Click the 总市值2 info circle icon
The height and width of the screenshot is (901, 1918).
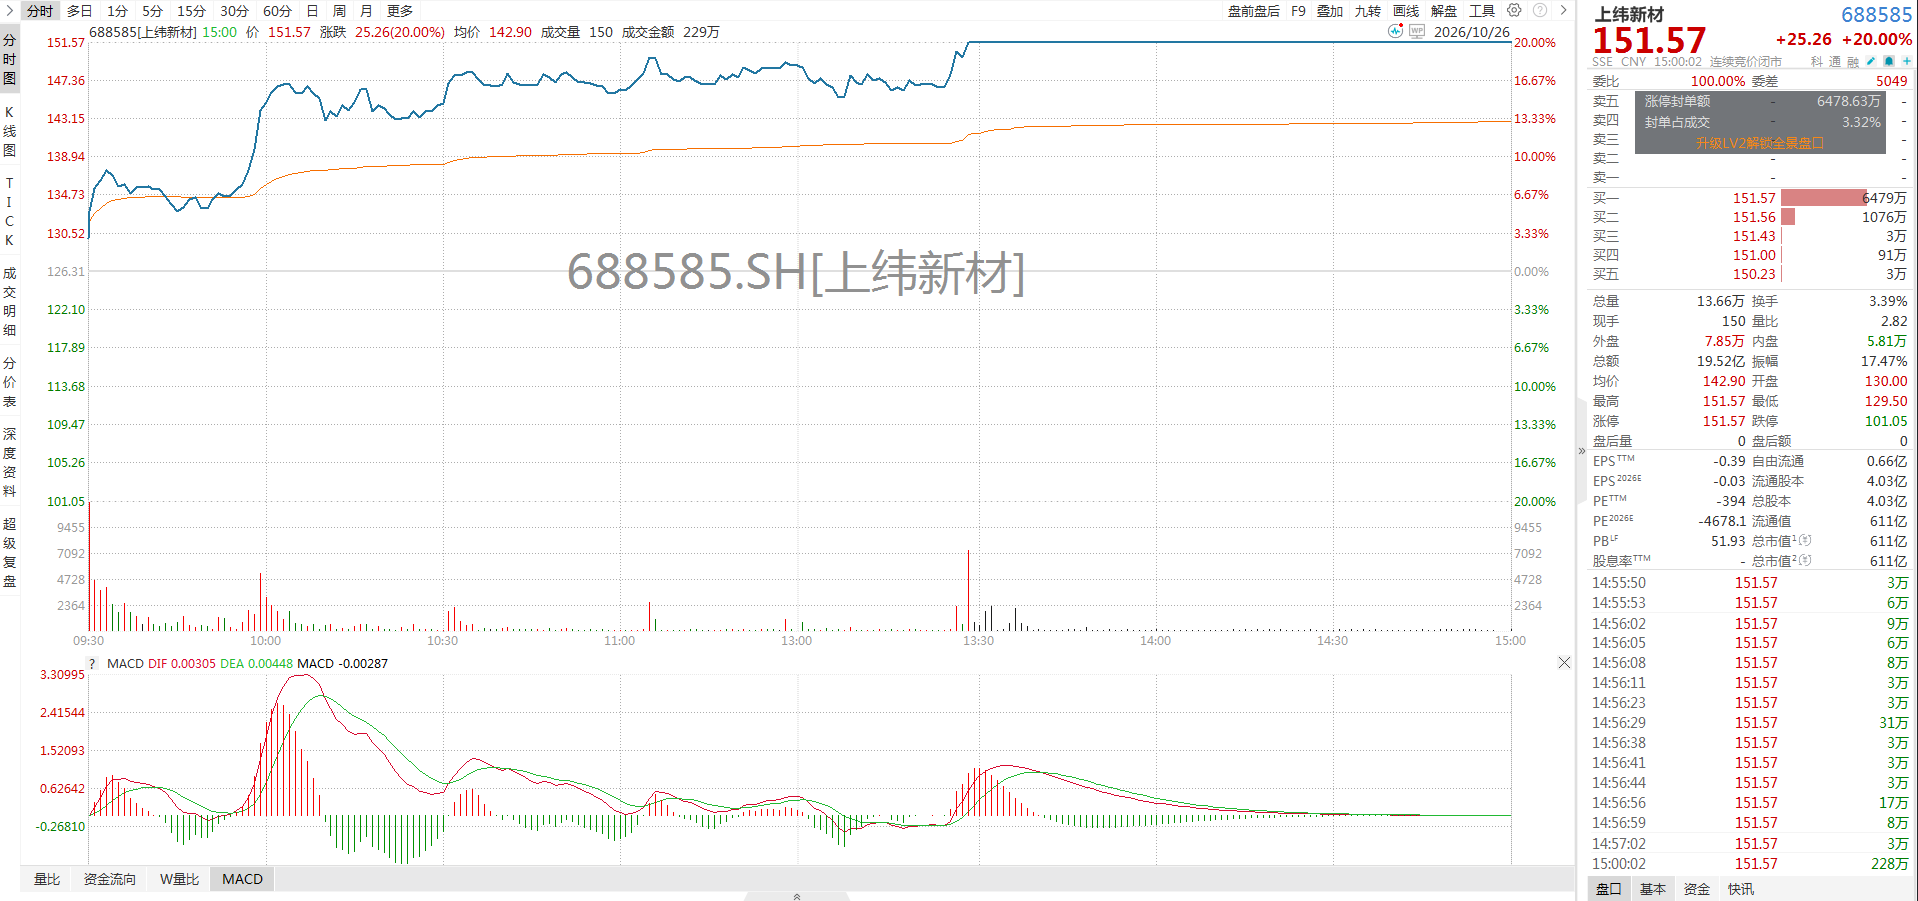1805,561
